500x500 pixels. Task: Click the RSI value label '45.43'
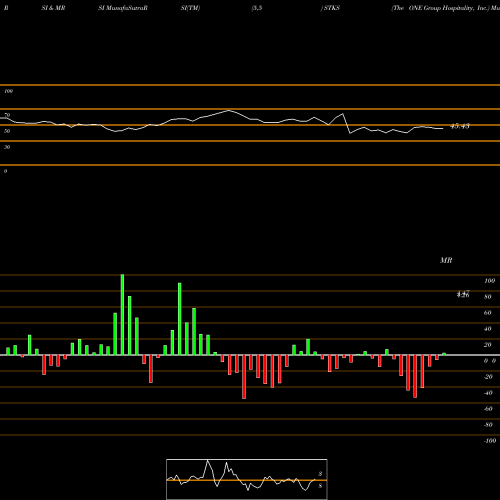[x=460, y=126]
